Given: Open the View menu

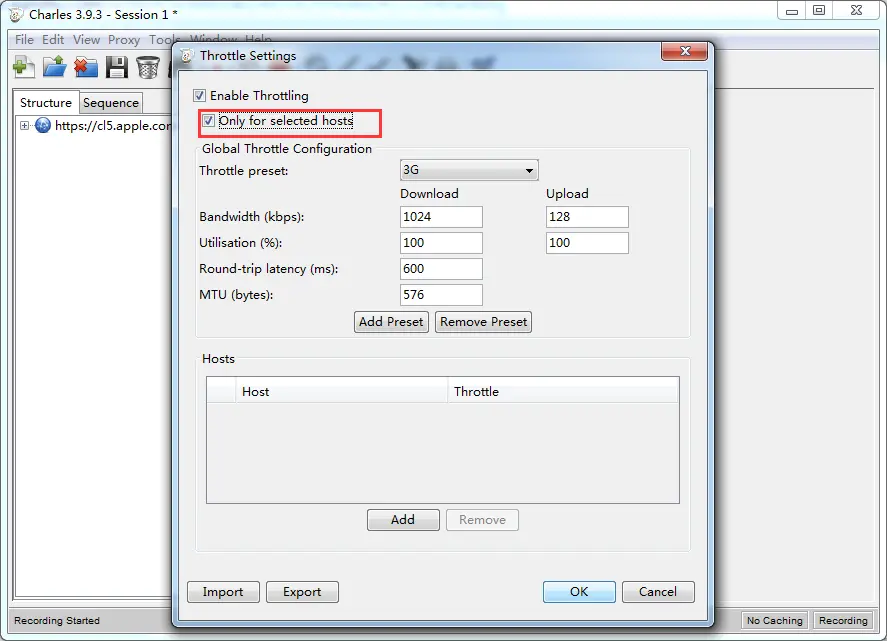Looking at the screenshot, I should [x=86, y=40].
